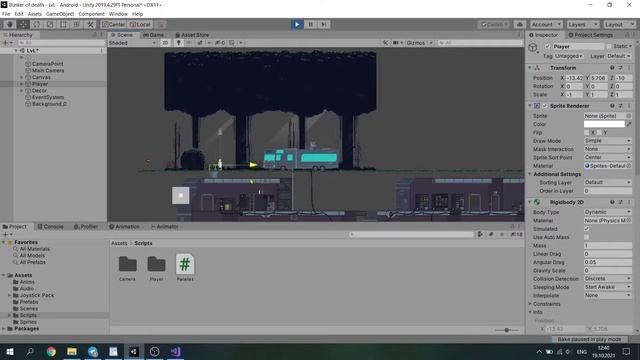Switch to the Animator tab
The width and height of the screenshot is (640, 360).
pyautogui.click(x=164, y=227)
